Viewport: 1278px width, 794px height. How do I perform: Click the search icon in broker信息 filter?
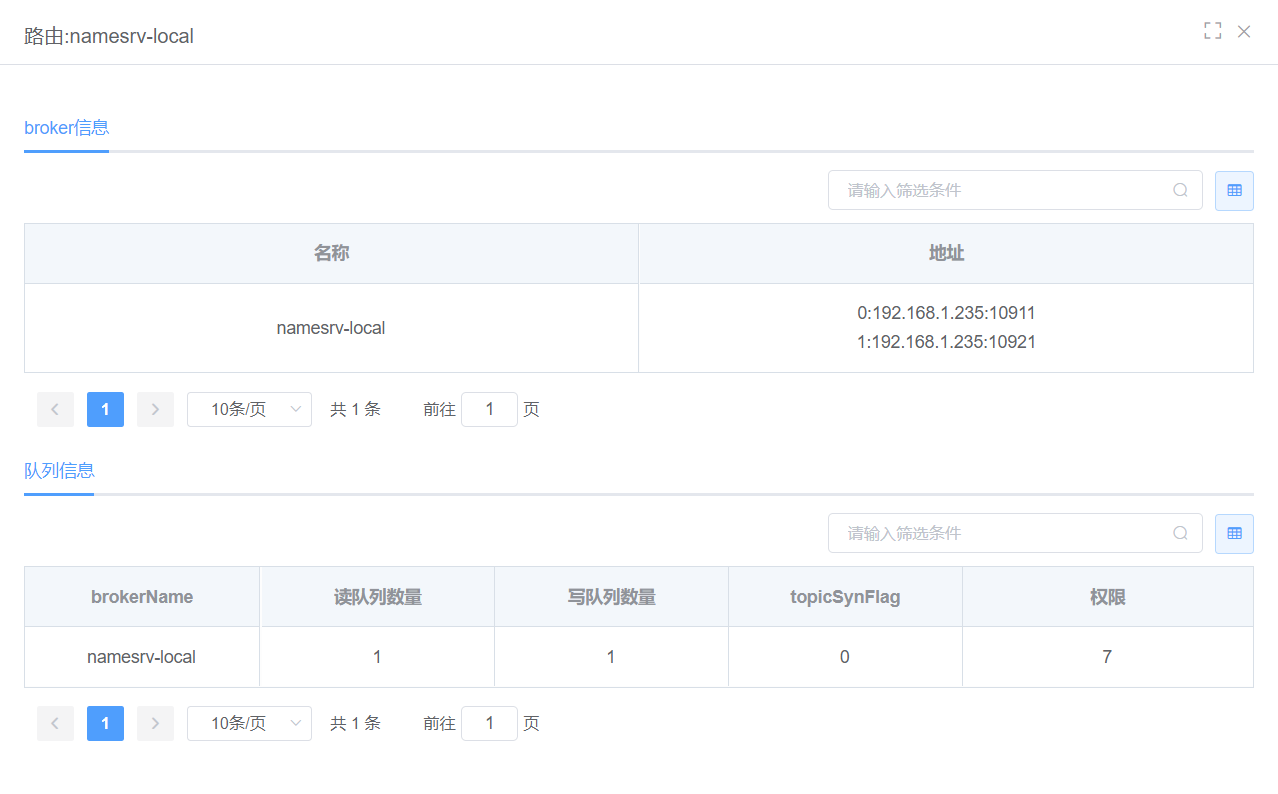click(x=1181, y=190)
